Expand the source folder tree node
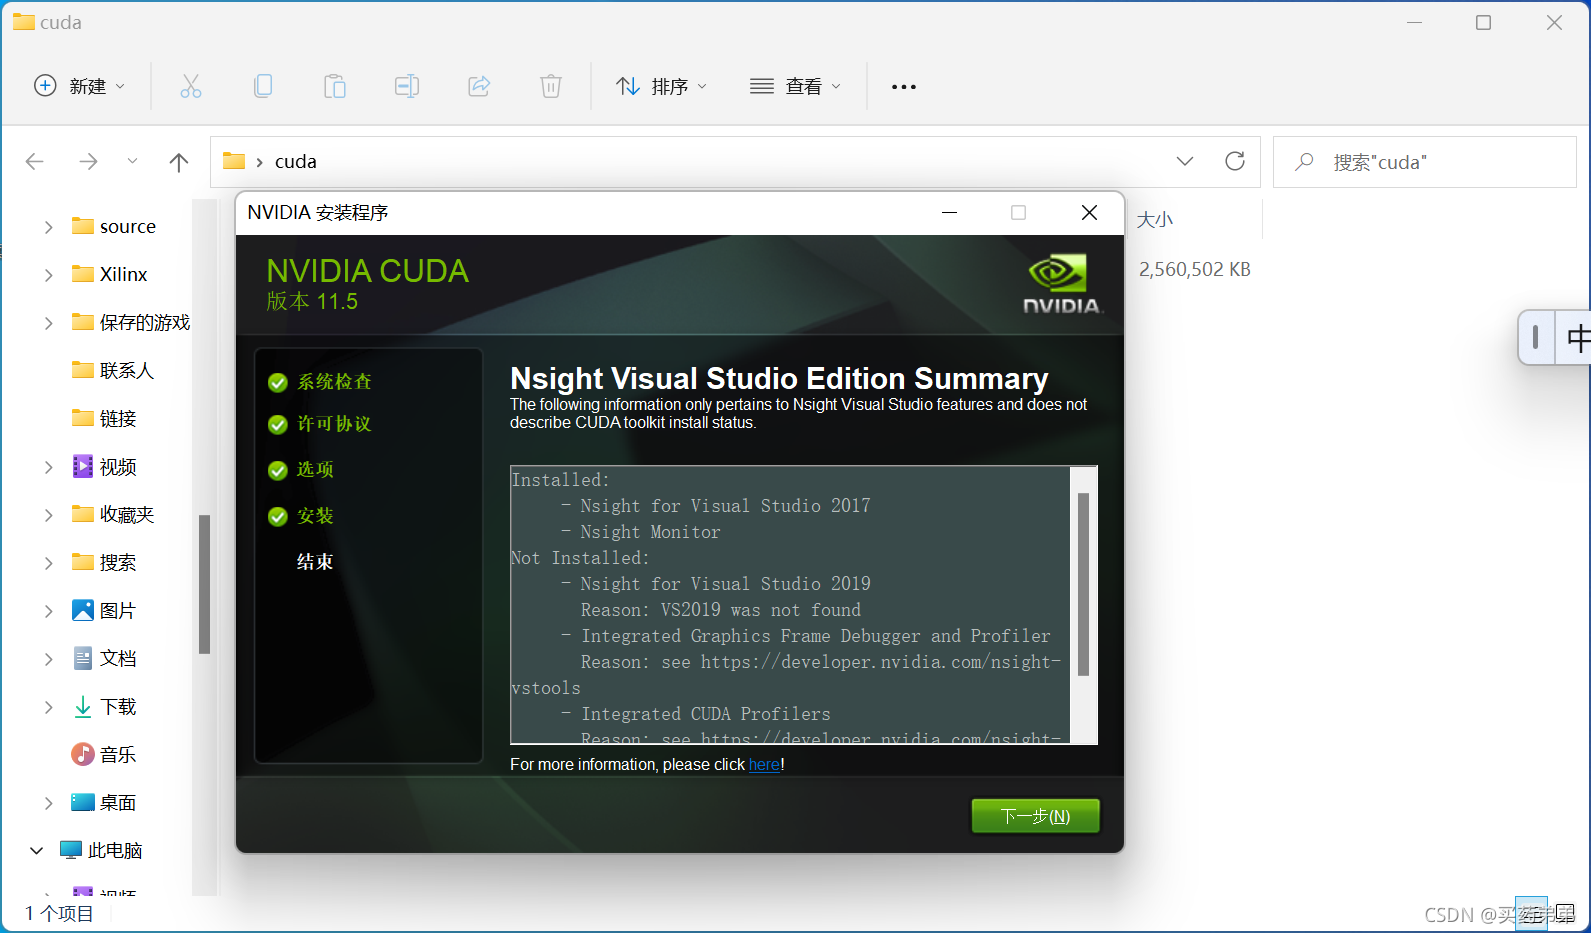 coord(48,227)
